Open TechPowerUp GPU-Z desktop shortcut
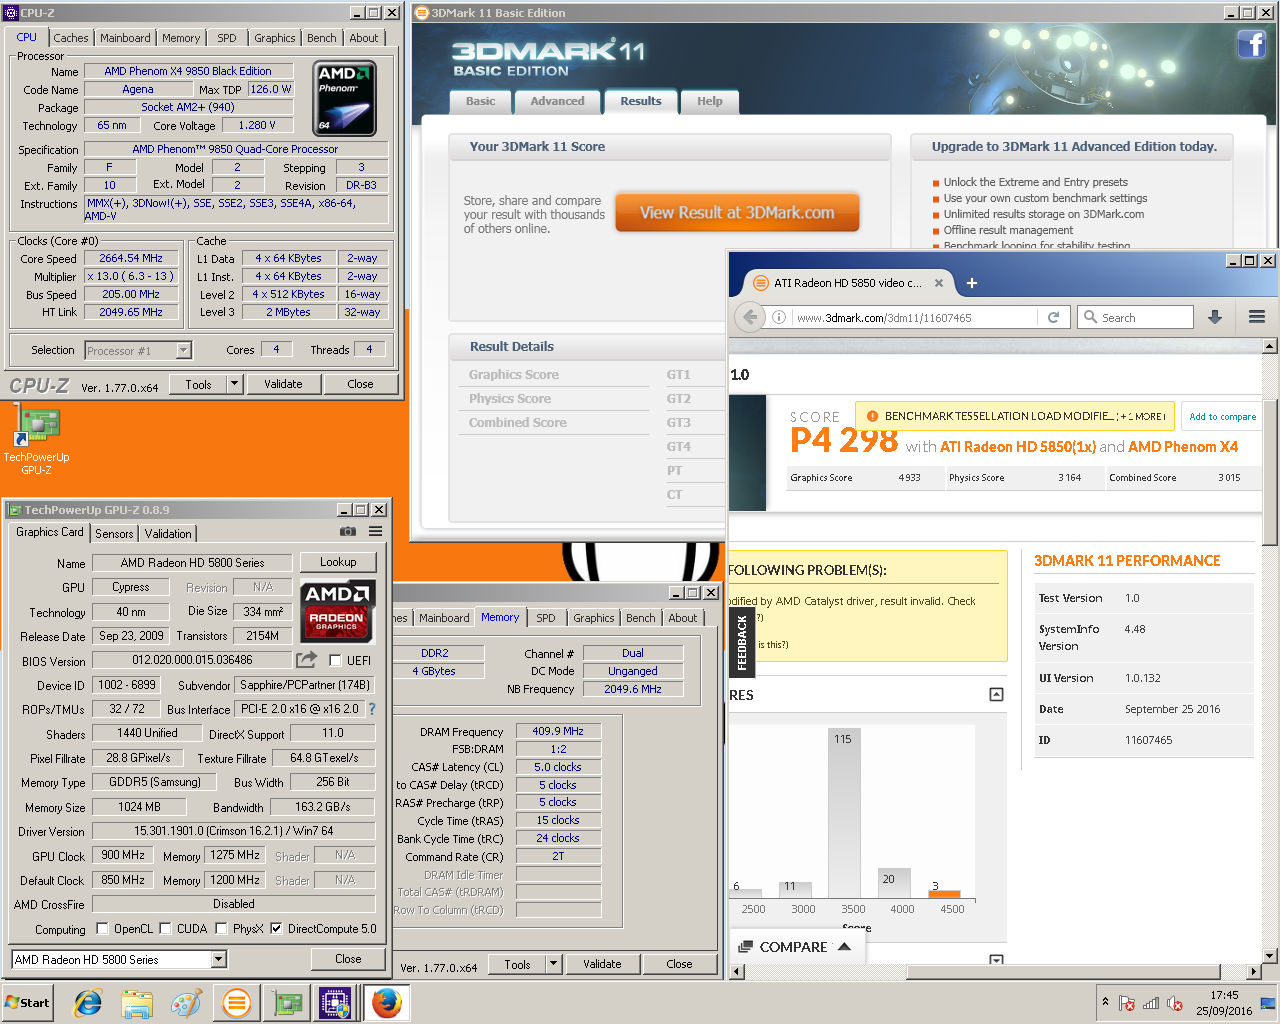Image resolution: width=1280 pixels, height=1024 pixels. 36,440
